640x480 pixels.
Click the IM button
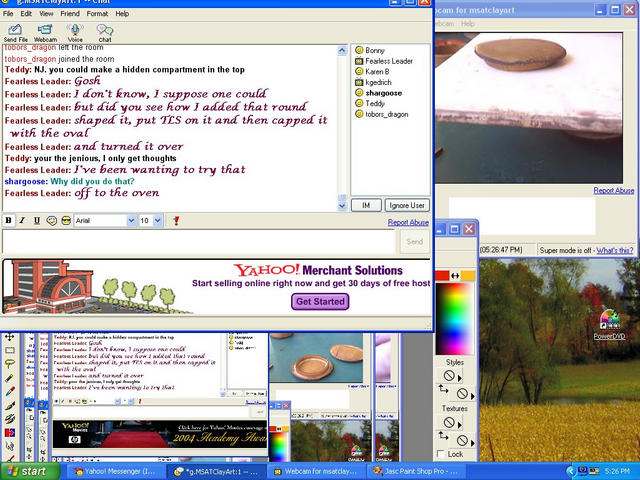point(366,205)
